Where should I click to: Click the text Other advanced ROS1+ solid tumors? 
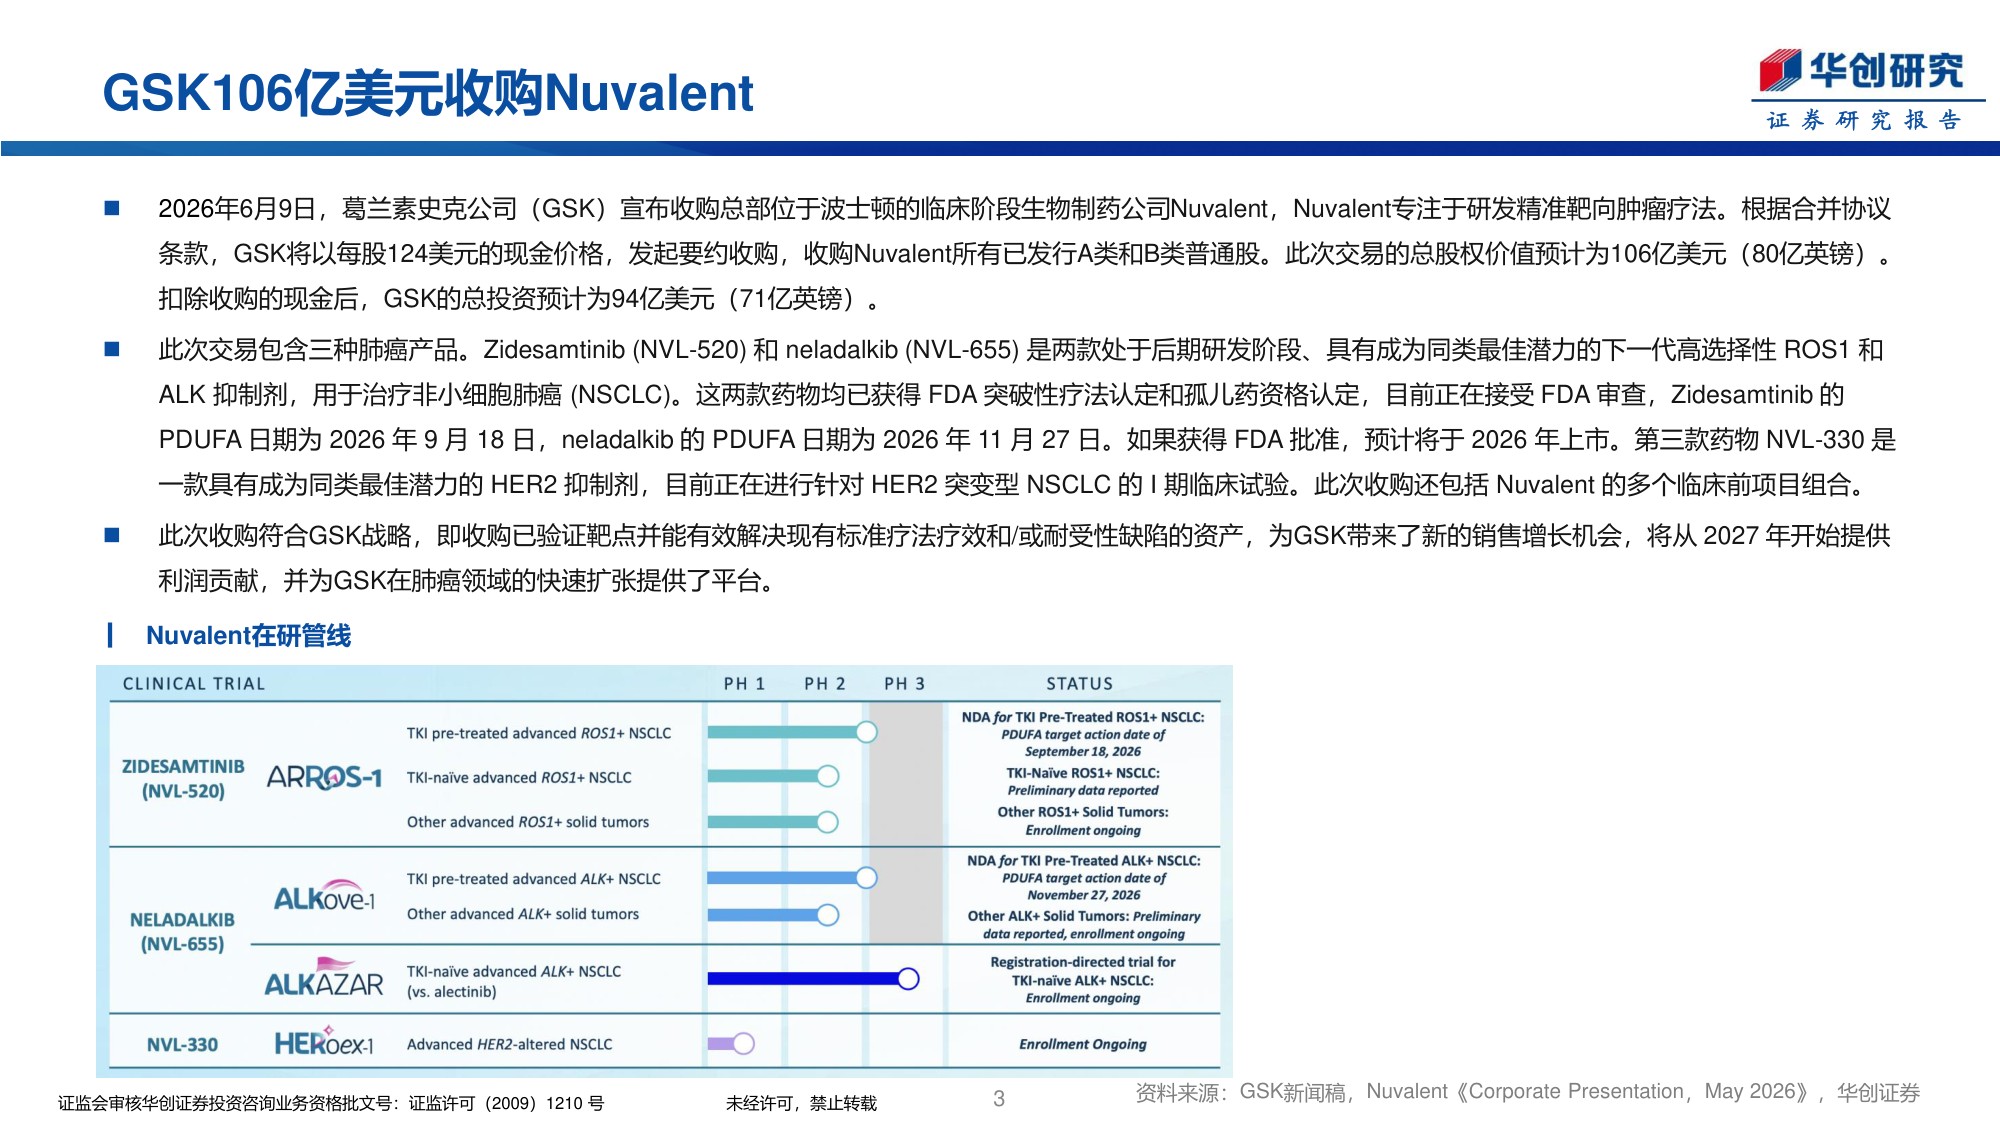coord(528,822)
